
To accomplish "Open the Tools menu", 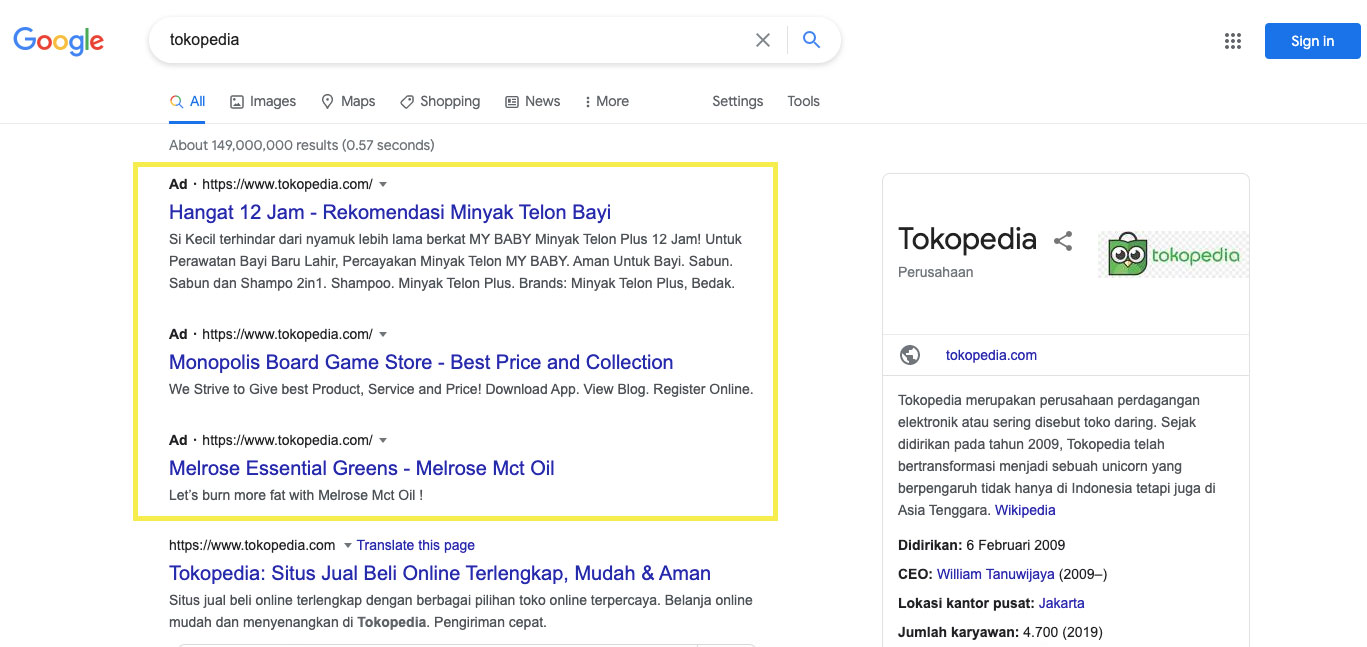I will [x=803, y=101].
